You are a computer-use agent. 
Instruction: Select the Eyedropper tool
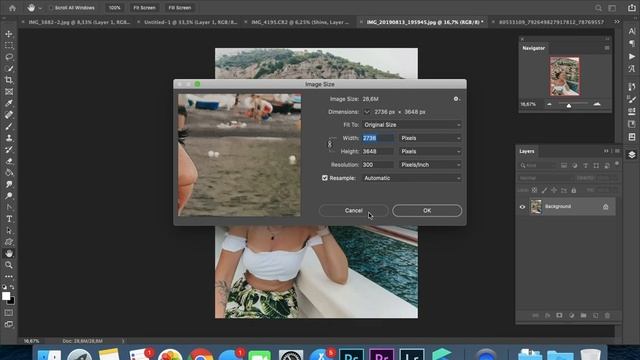[x=9, y=103]
